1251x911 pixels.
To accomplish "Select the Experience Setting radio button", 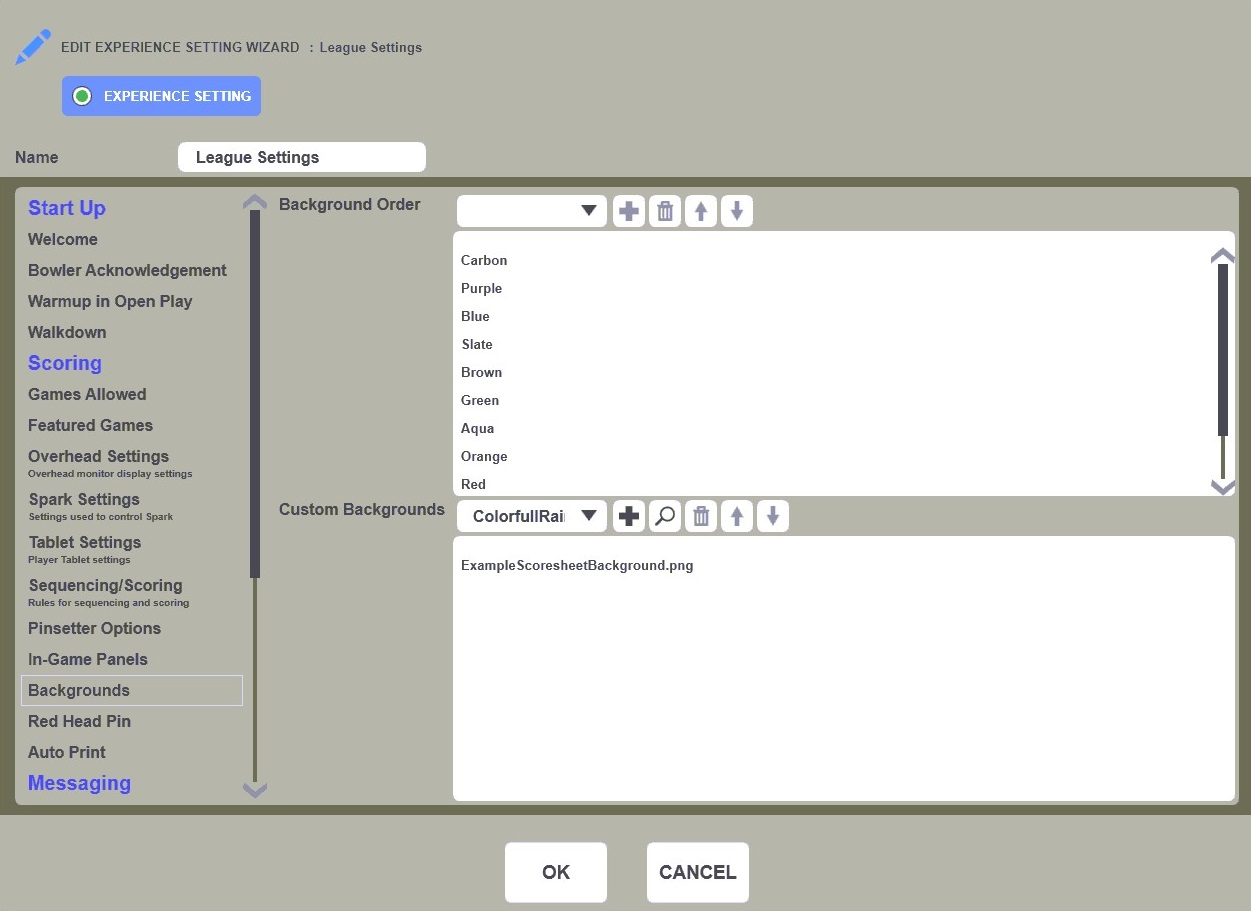I will coord(82,96).
